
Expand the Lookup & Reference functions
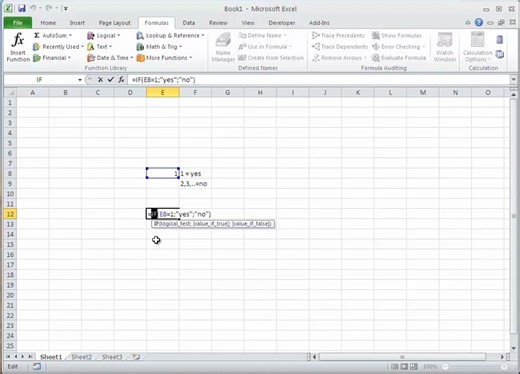[170, 35]
